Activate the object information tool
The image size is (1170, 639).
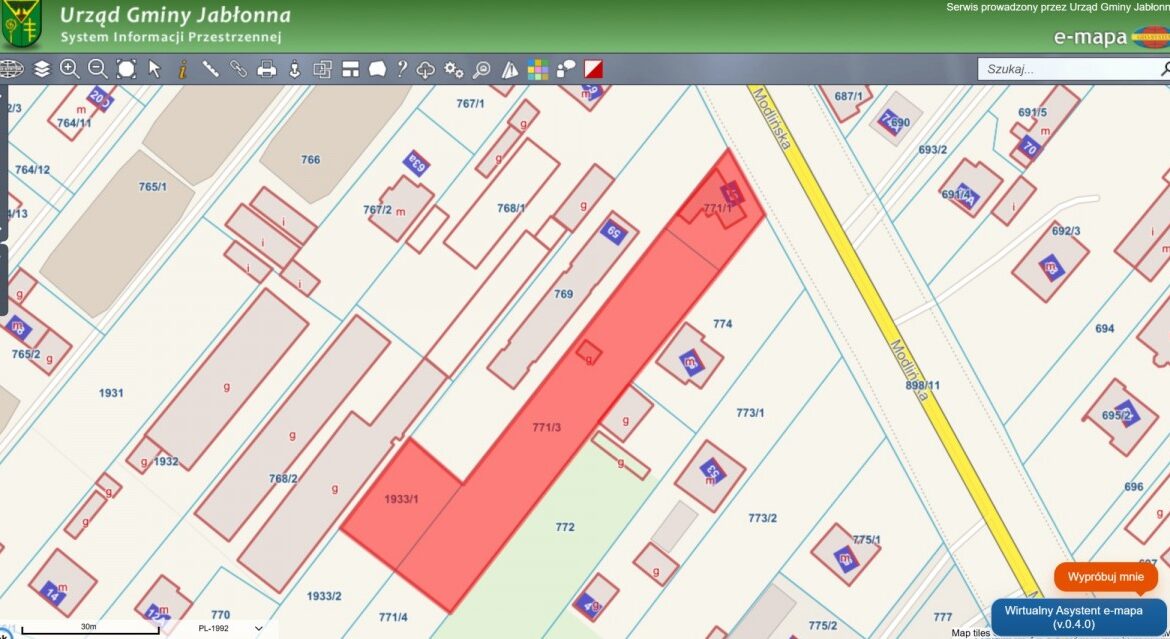click(183, 69)
